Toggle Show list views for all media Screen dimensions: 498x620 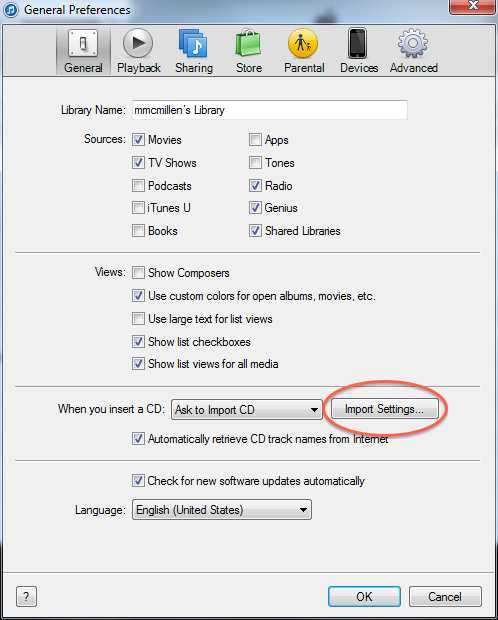[x=138, y=364]
